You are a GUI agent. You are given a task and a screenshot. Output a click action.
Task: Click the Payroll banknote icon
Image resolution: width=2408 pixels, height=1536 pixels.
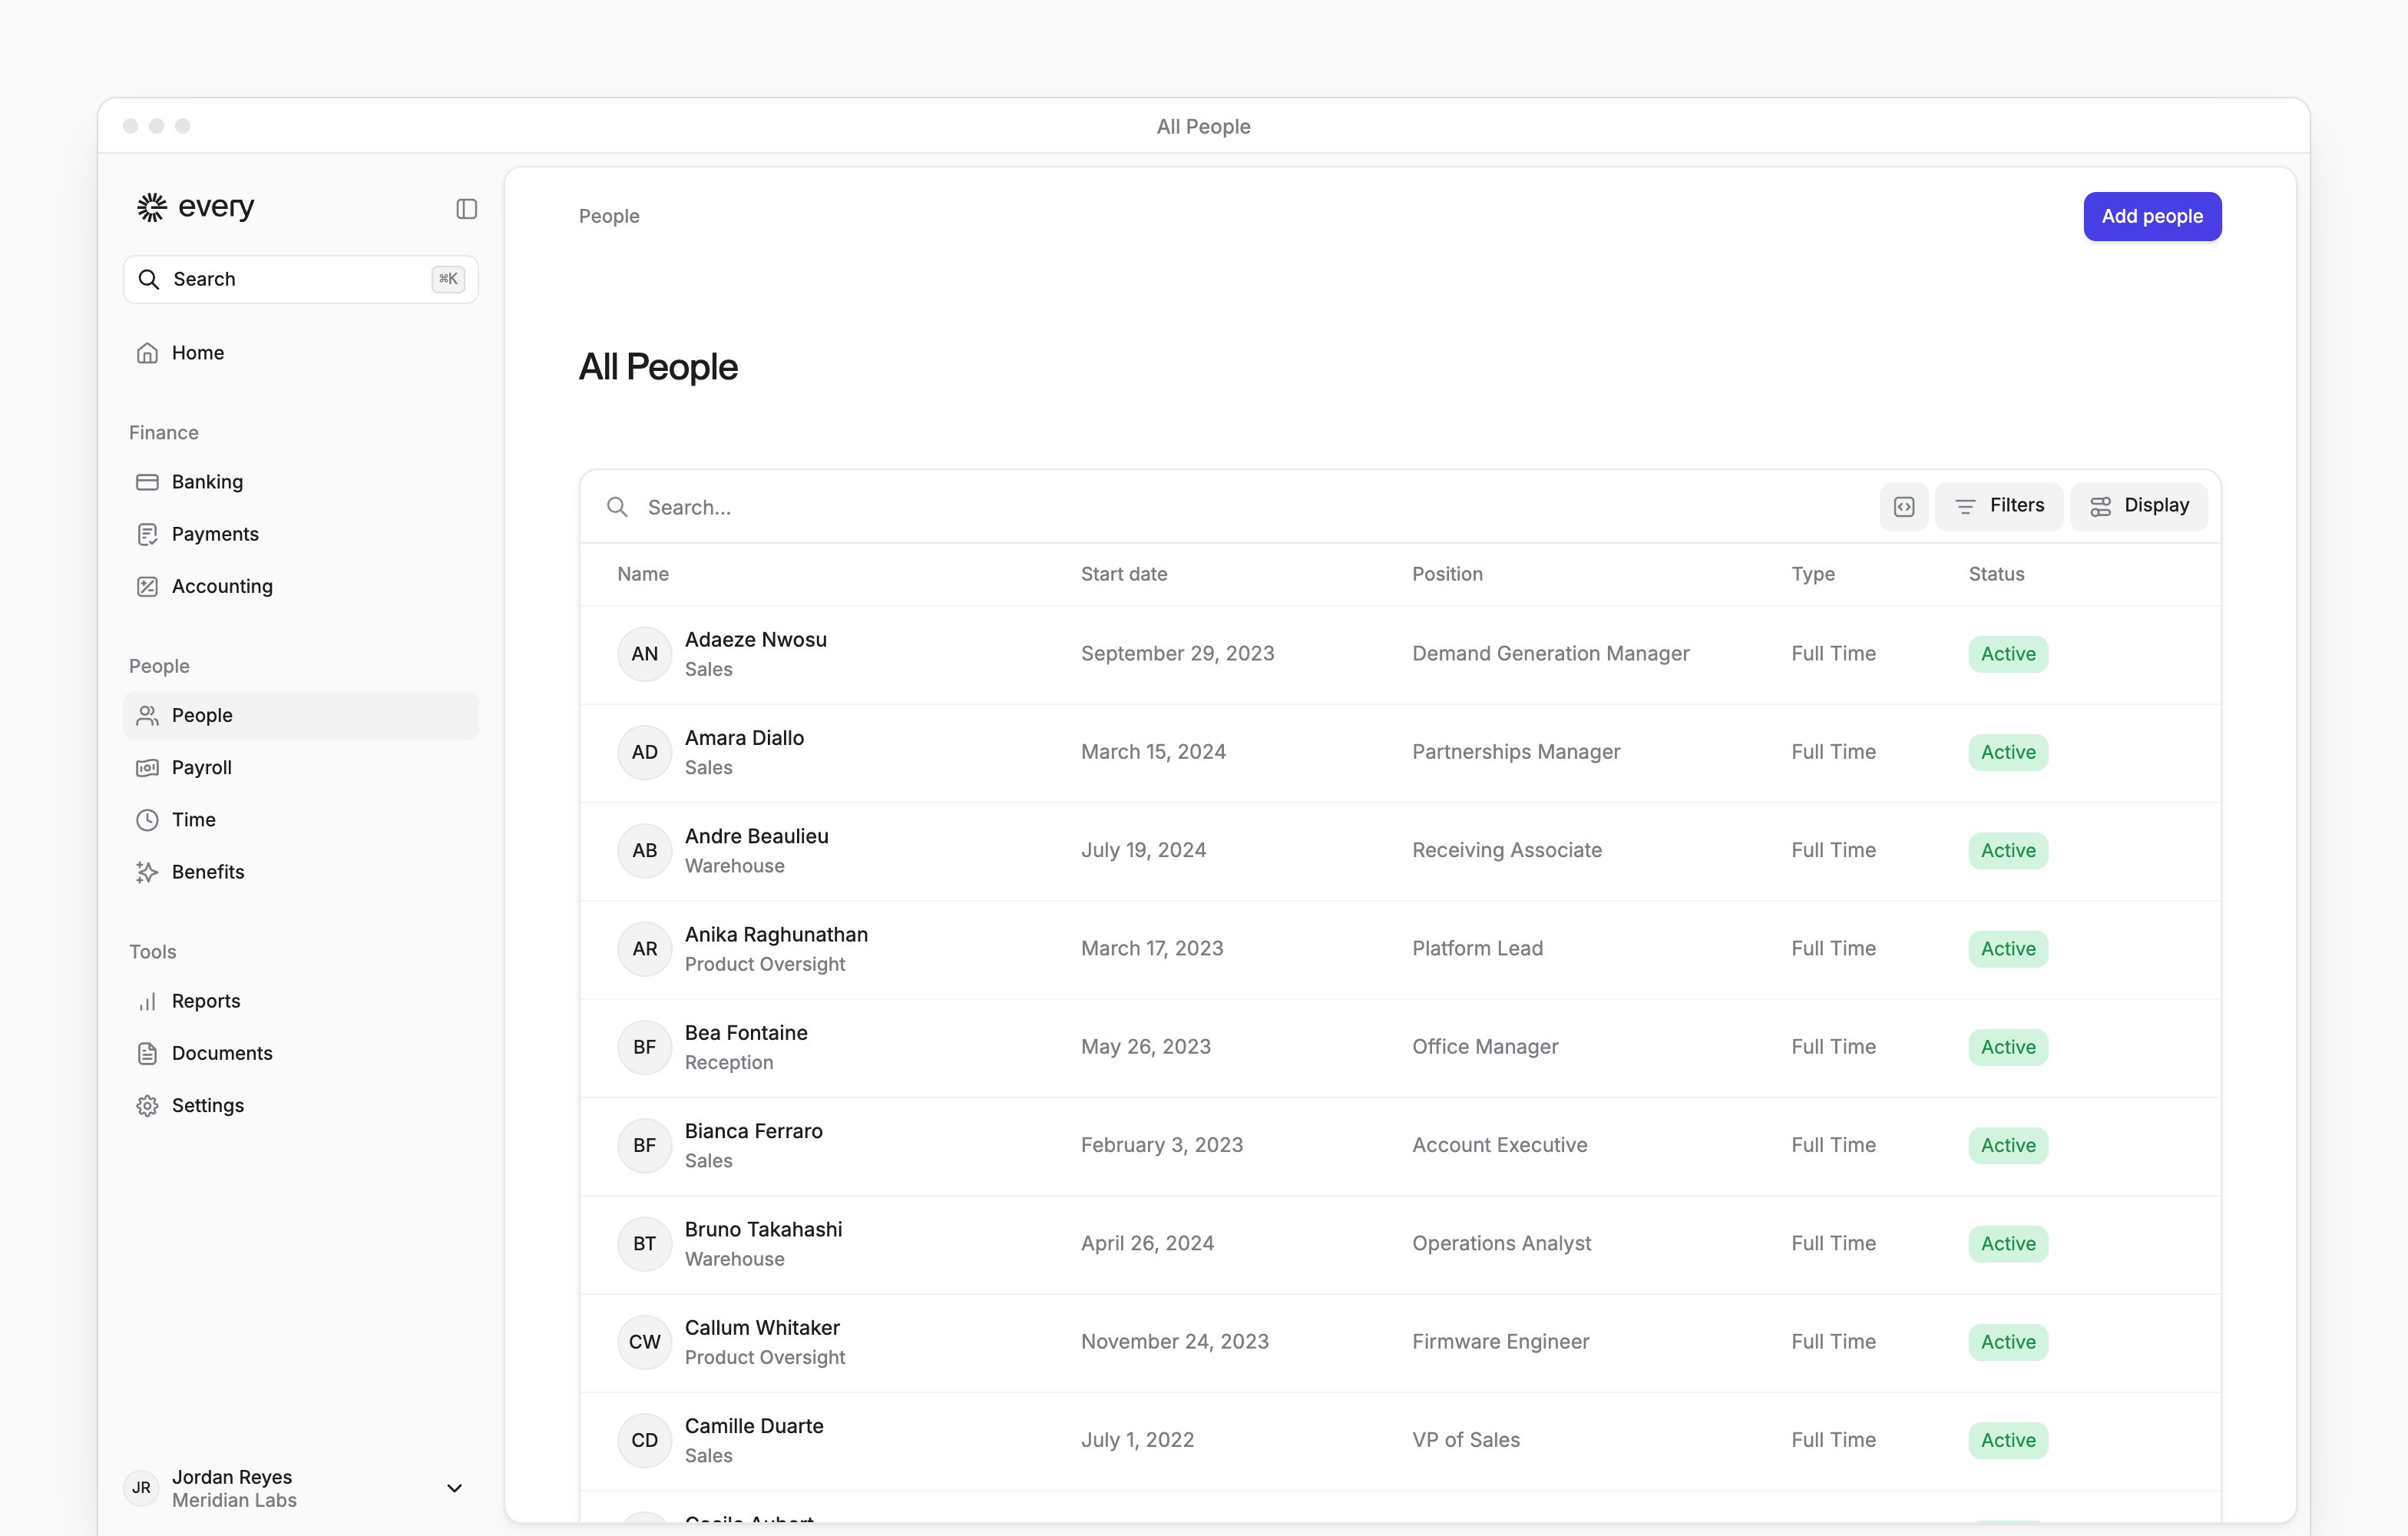click(x=147, y=767)
